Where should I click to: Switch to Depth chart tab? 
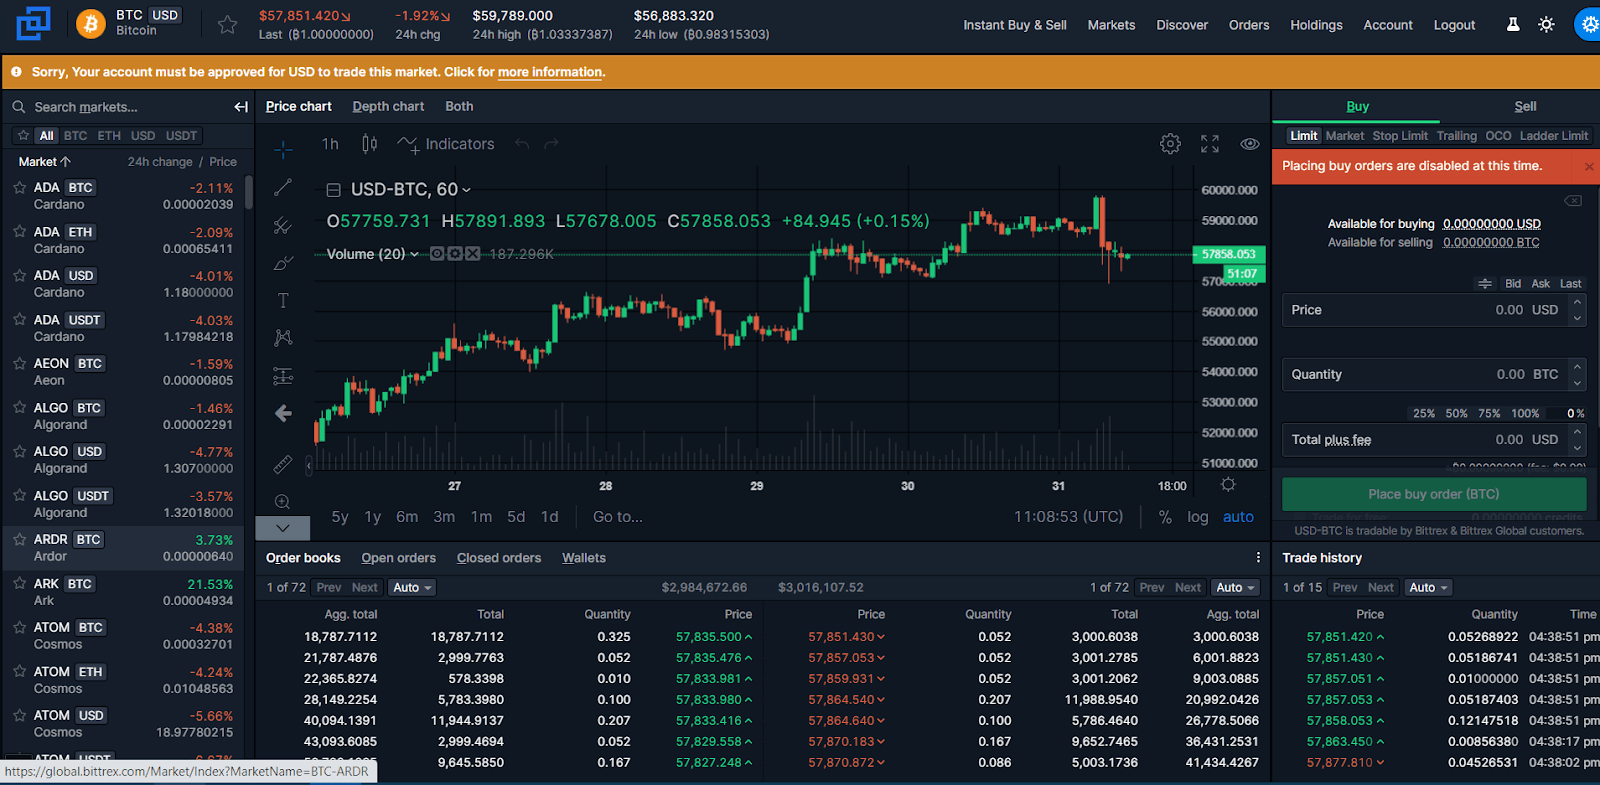[388, 106]
